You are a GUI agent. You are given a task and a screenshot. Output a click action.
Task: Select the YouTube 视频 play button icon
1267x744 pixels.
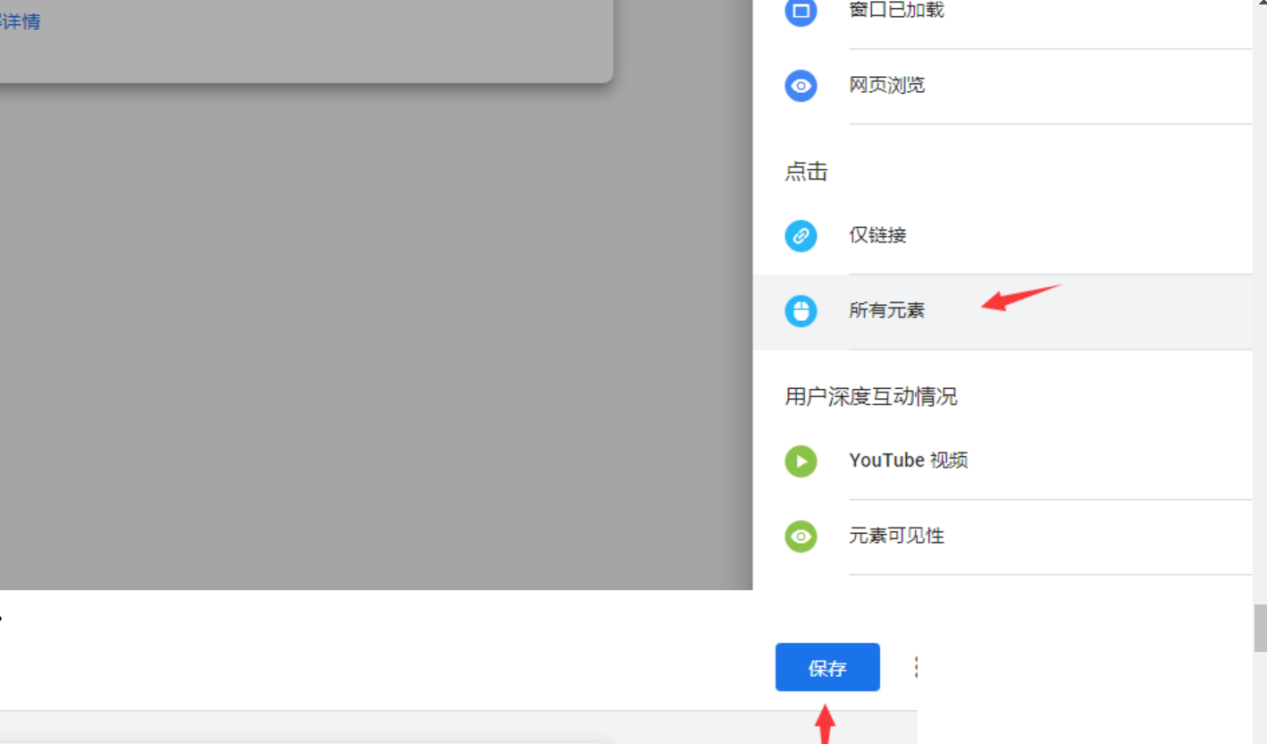coord(801,461)
